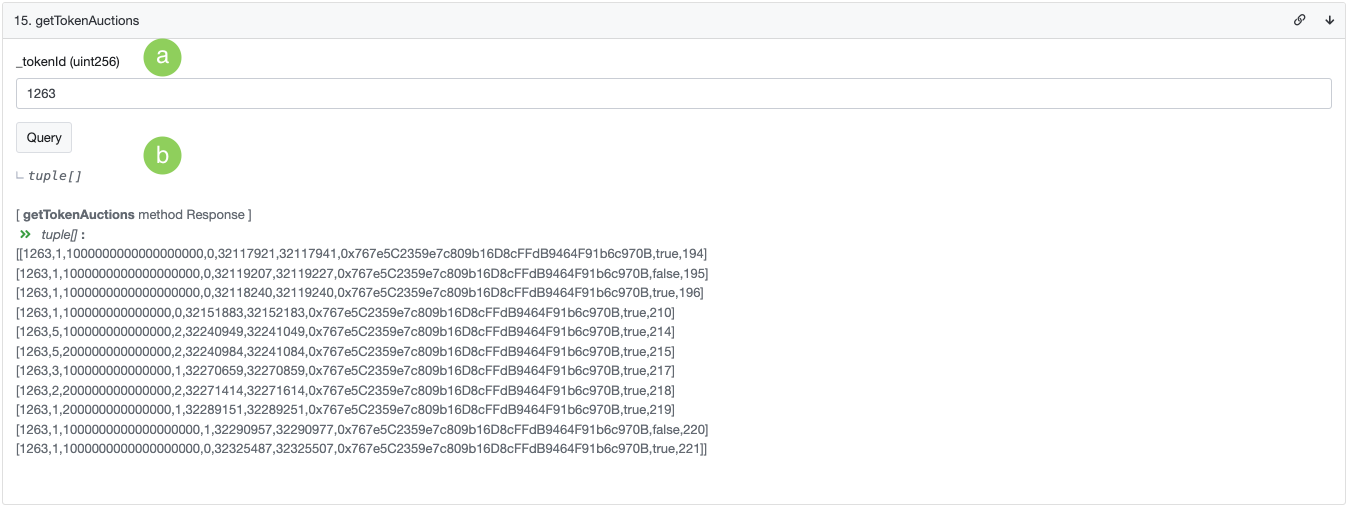Collapse getTokenAuctions with the down arrow

[1330, 20]
